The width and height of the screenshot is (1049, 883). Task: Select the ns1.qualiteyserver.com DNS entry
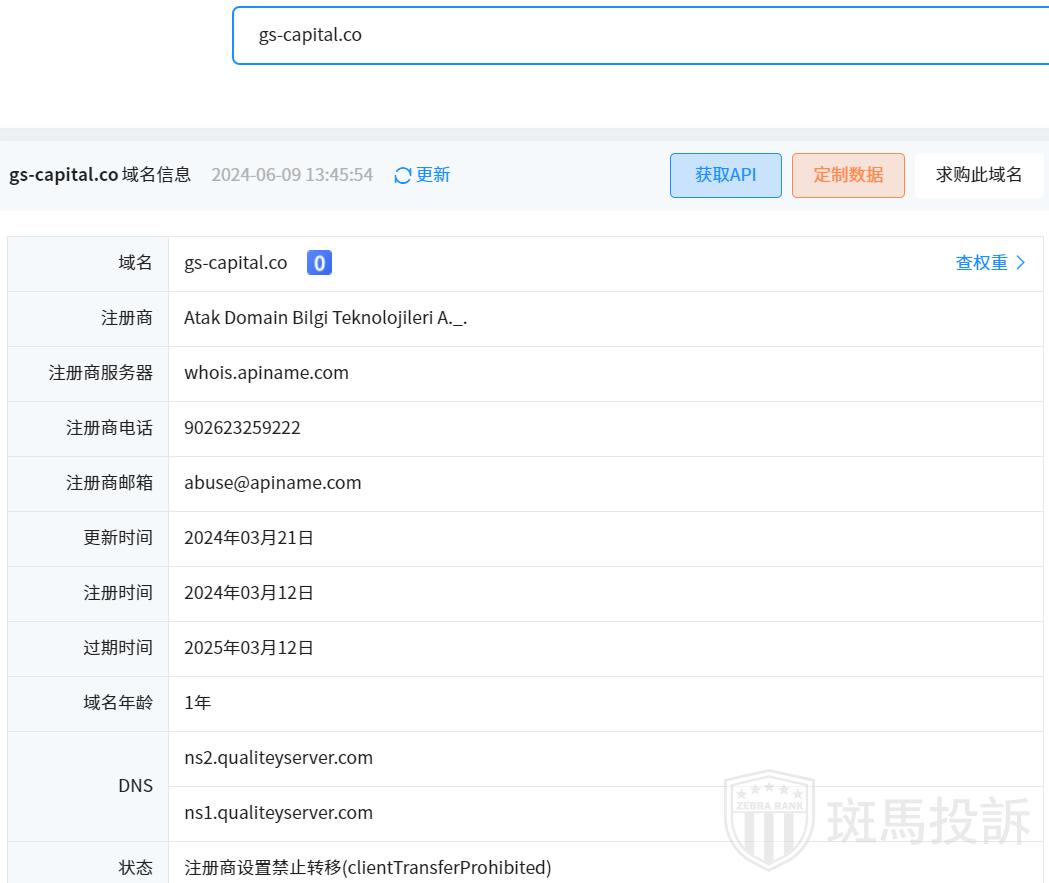tap(278, 813)
